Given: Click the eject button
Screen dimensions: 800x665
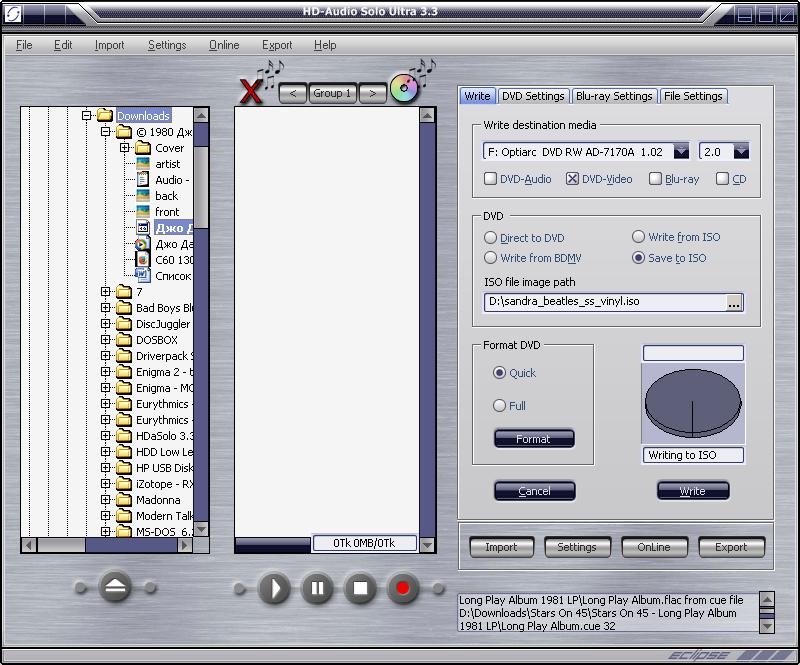Looking at the screenshot, I should 115,587.
